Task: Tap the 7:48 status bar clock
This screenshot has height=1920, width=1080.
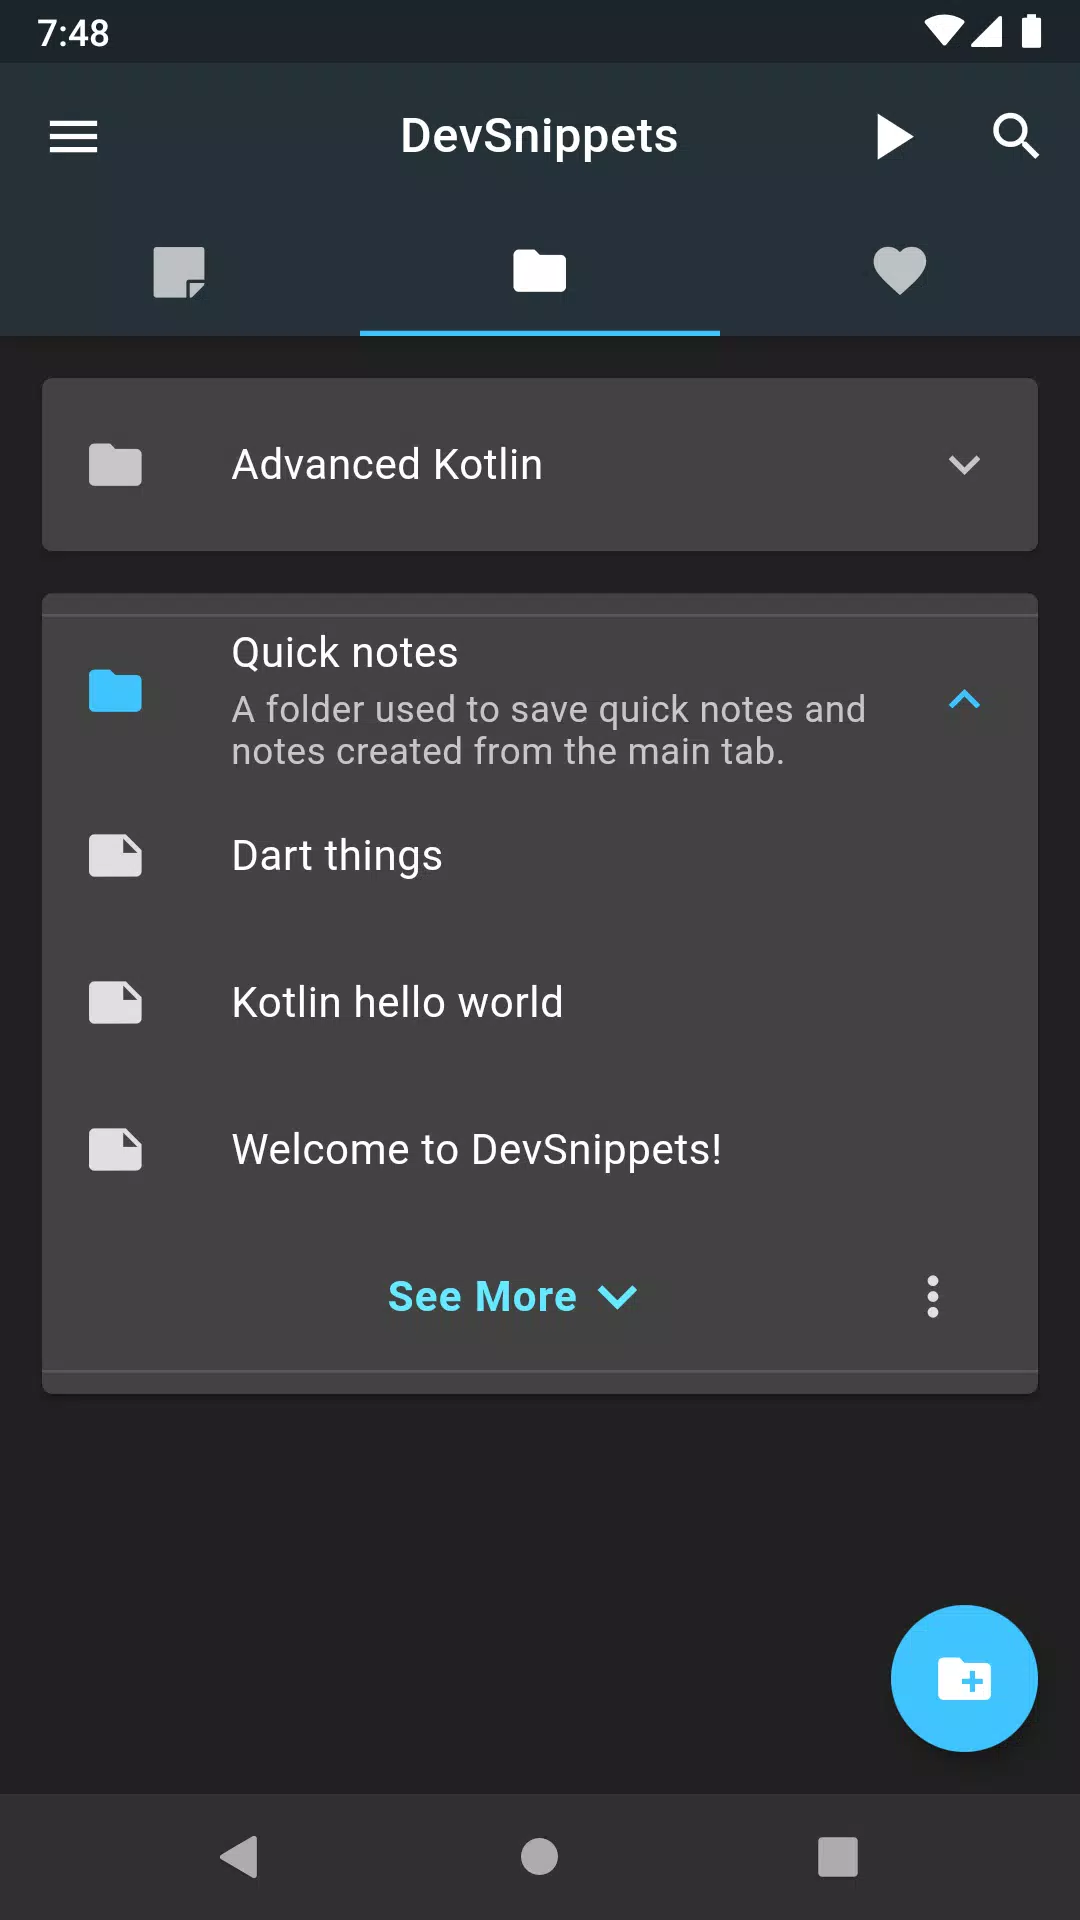Action: pos(73,33)
